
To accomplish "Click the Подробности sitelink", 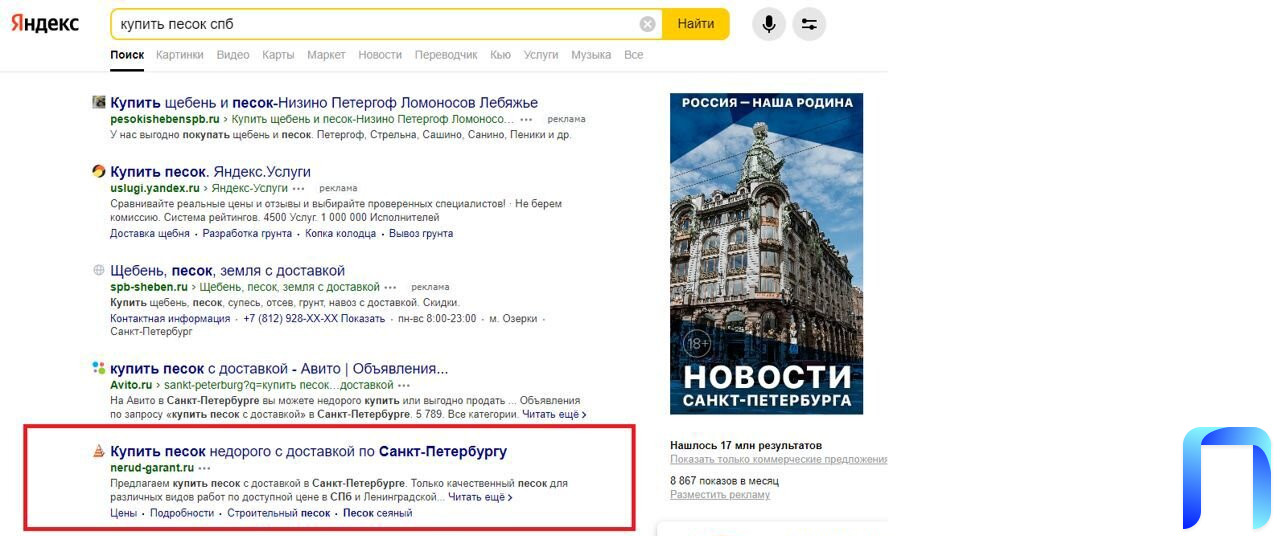I will 182,513.
